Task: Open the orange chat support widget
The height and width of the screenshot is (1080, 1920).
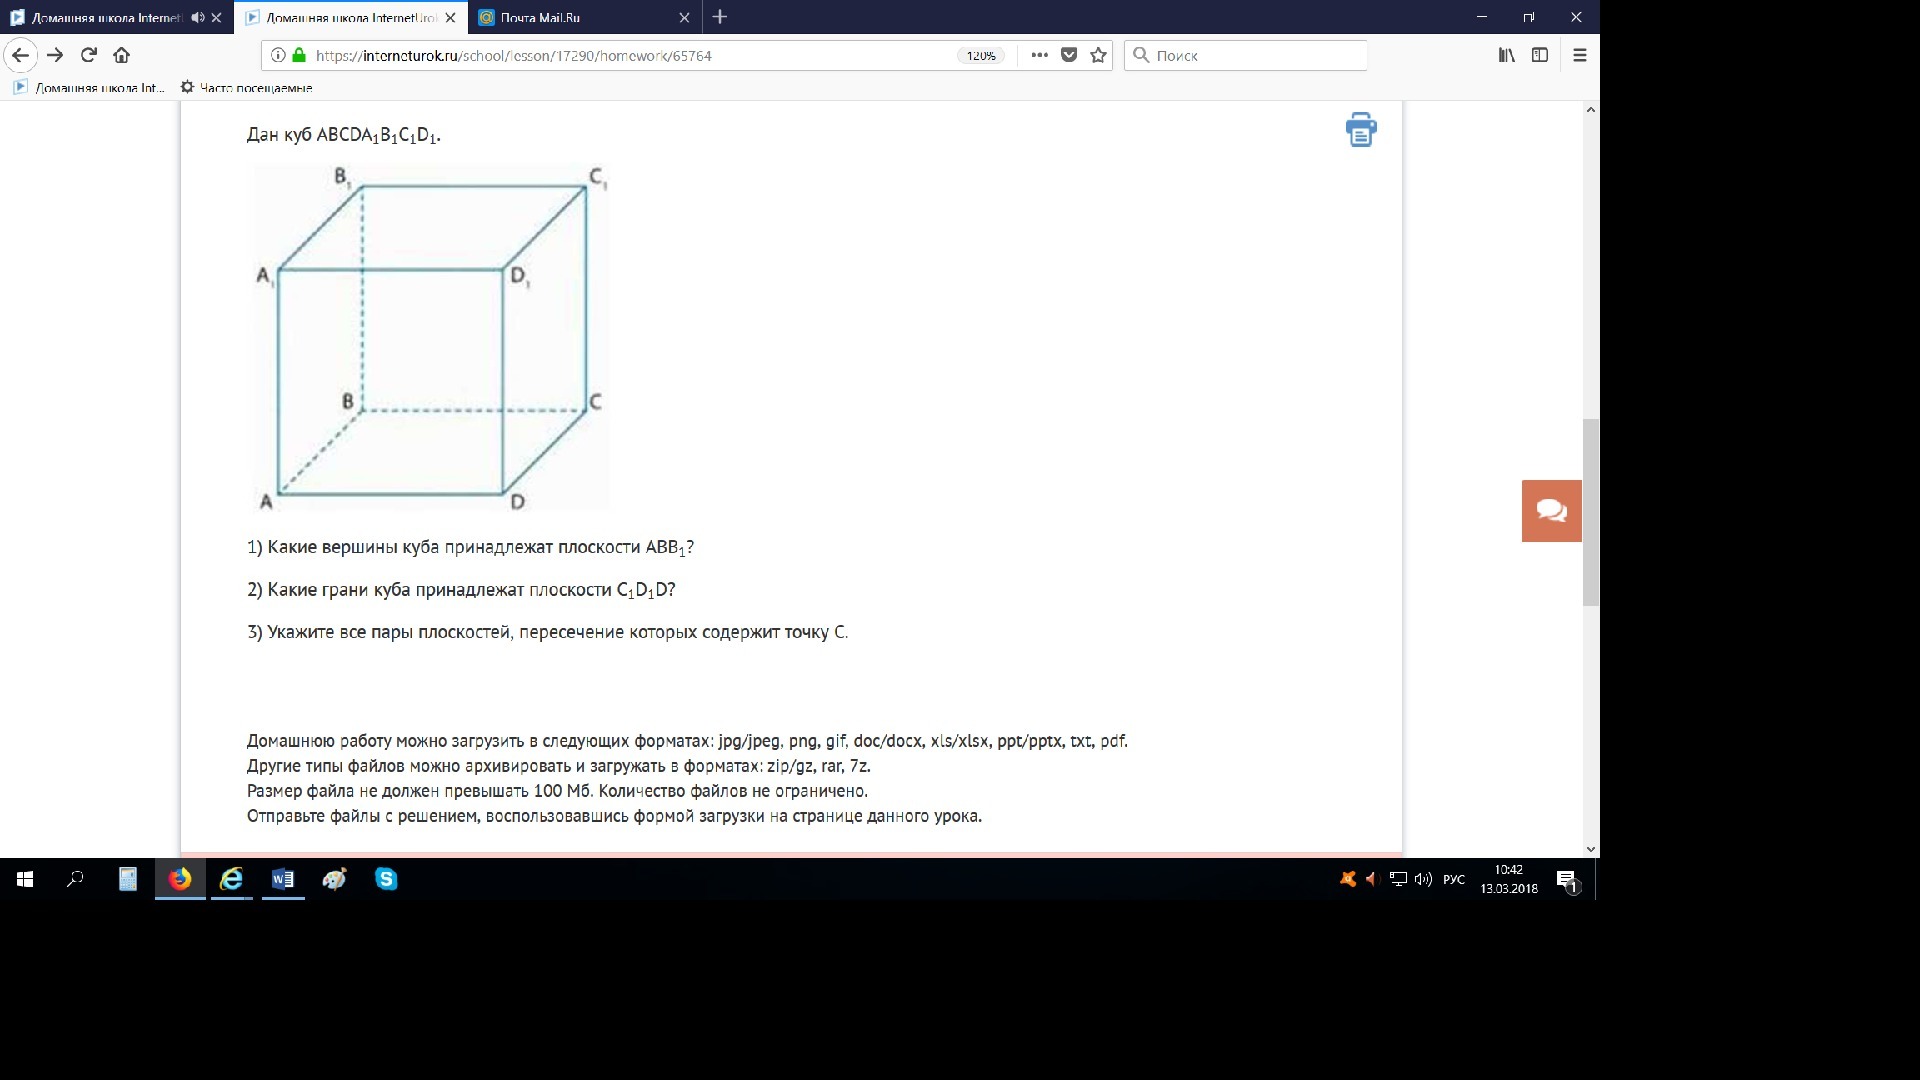Action: point(1551,511)
